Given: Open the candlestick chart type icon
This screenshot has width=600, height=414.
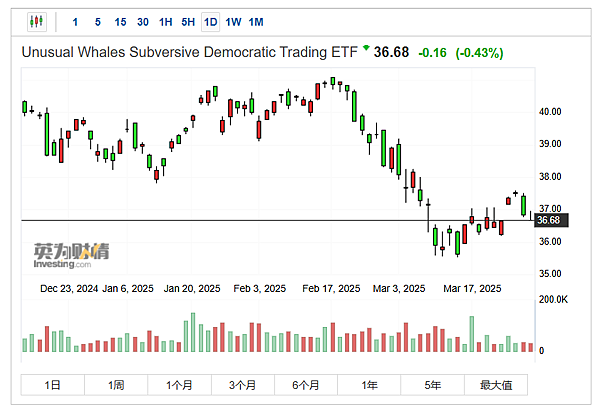Looking at the screenshot, I should [37, 22].
